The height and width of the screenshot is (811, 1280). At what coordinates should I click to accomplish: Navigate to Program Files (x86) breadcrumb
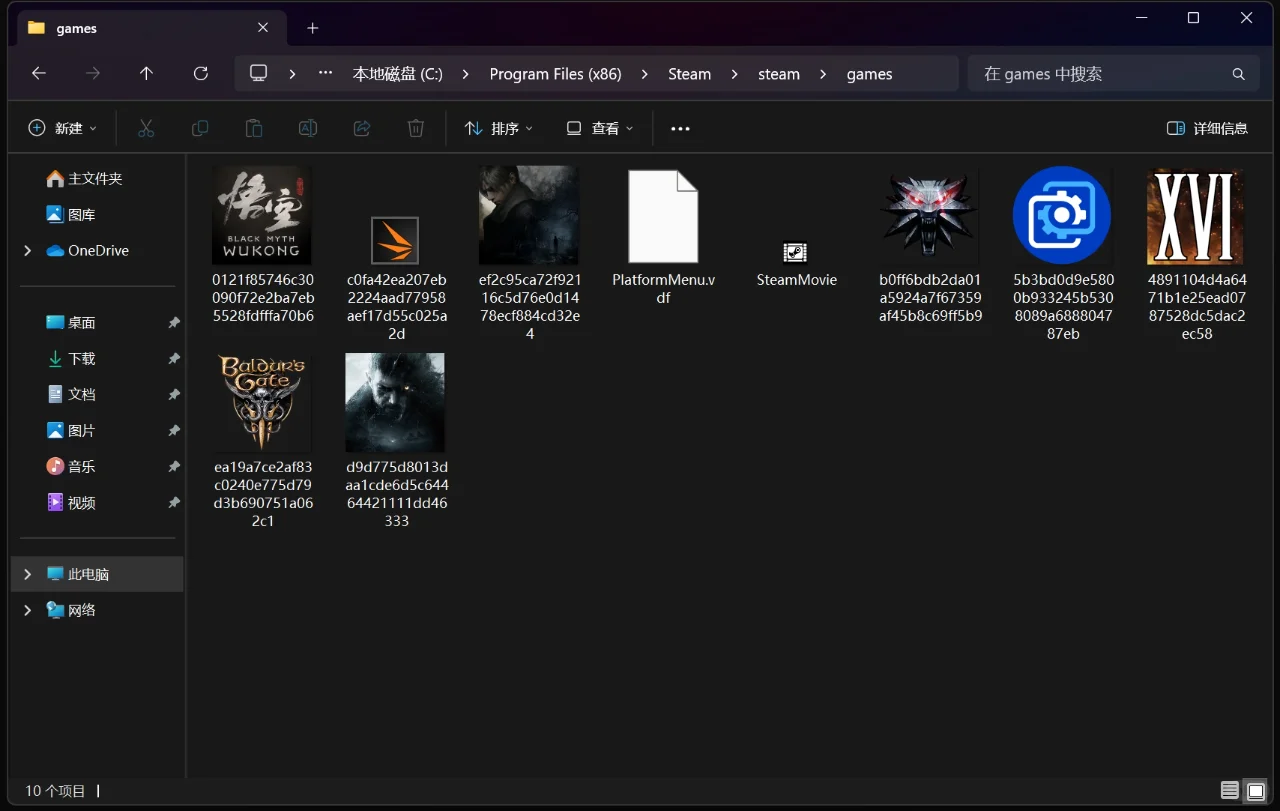tap(555, 74)
